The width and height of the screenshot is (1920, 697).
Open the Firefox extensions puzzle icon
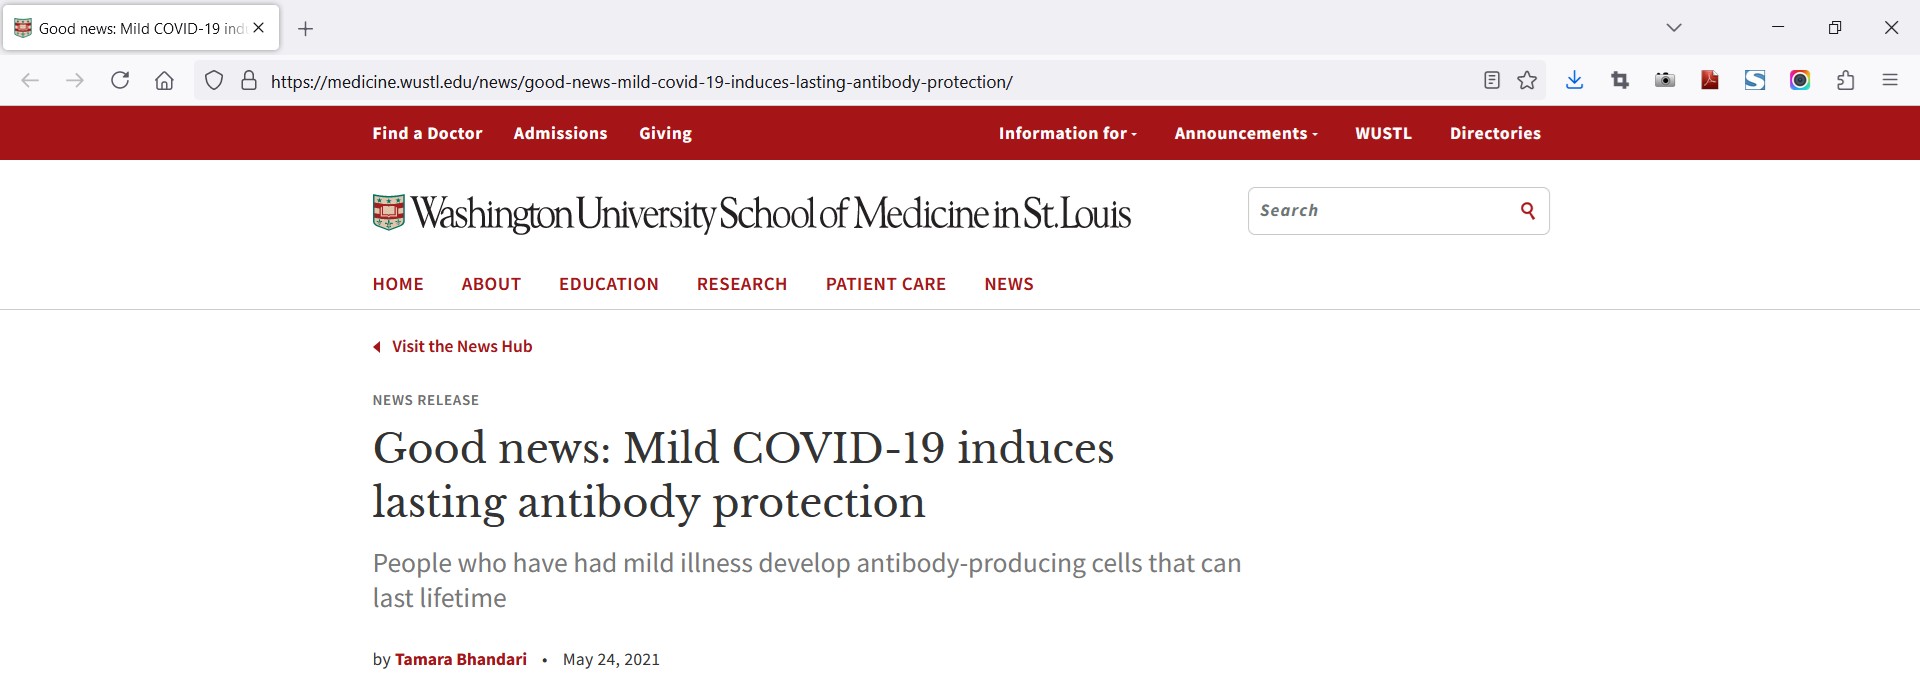click(1846, 81)
